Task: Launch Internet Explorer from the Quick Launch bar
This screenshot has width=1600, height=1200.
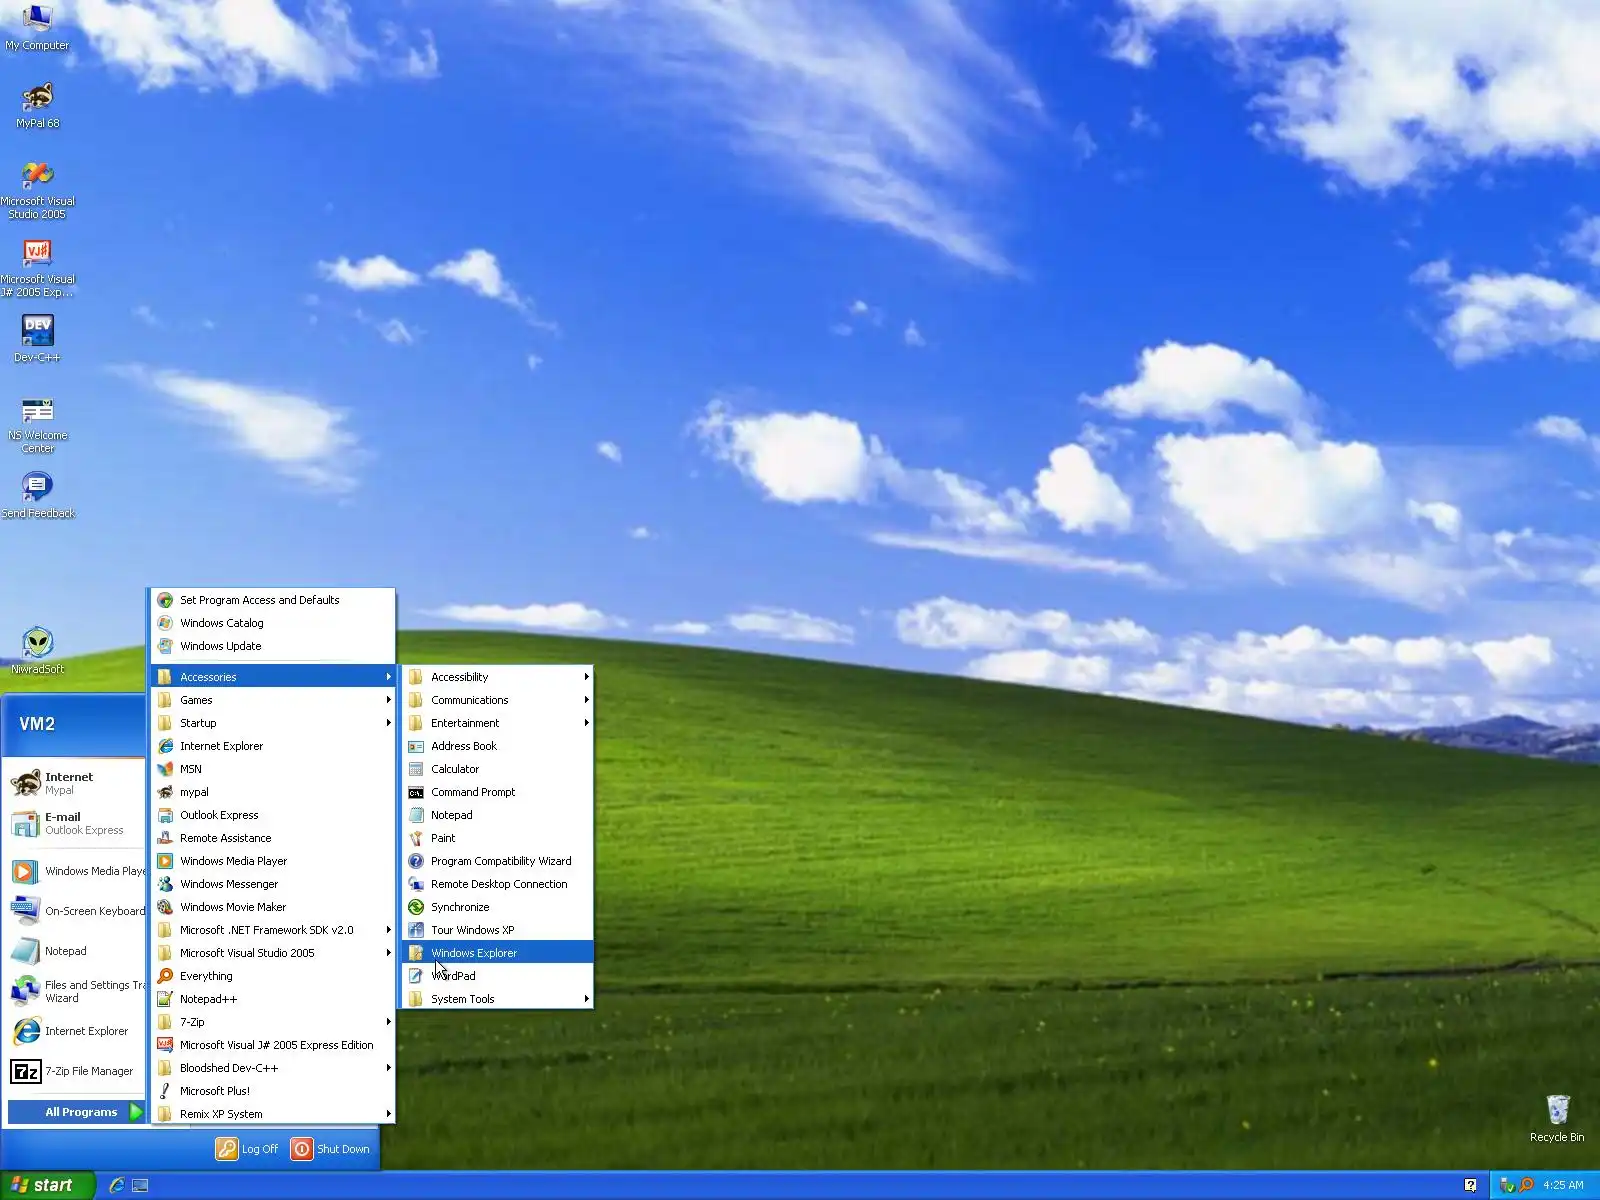Action: pos(117,1185)
